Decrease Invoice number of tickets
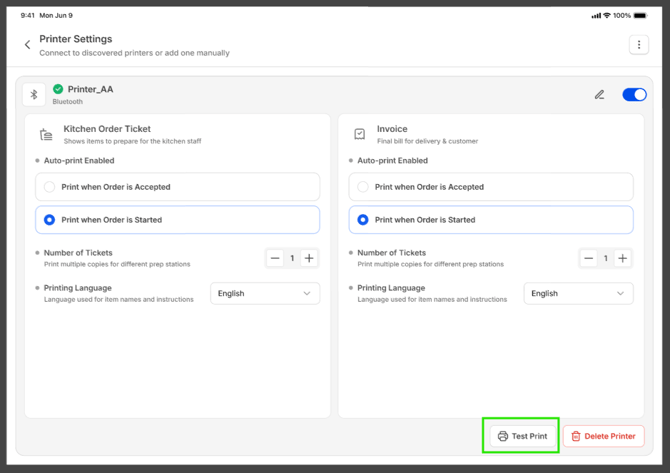The width and height of the screenshot is (670, 473). click(589, 258)
